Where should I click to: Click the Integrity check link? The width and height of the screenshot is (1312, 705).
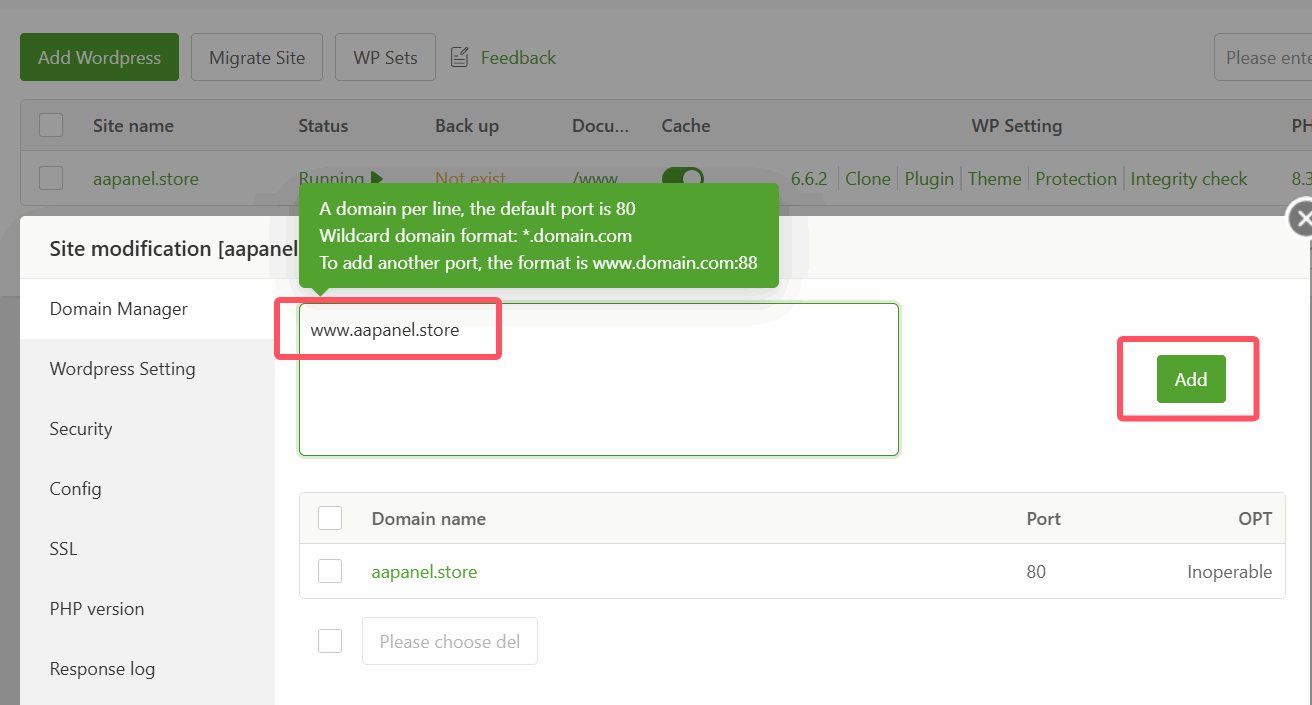coord(1189,179)
